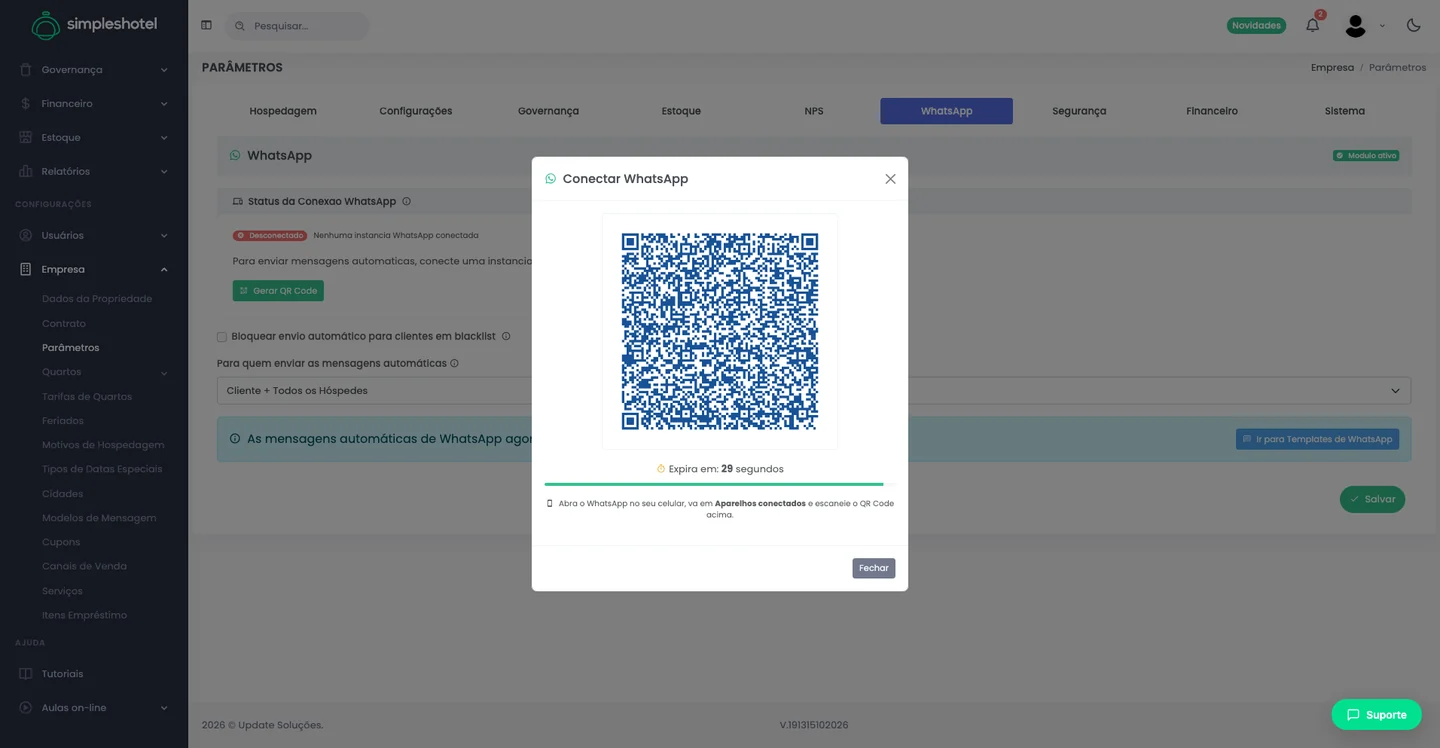The height and width of the screenshot is (748, 1440).
Task: Click info icon beside Status da Conexao WhatsApp
Action: [x=406, y=201]
